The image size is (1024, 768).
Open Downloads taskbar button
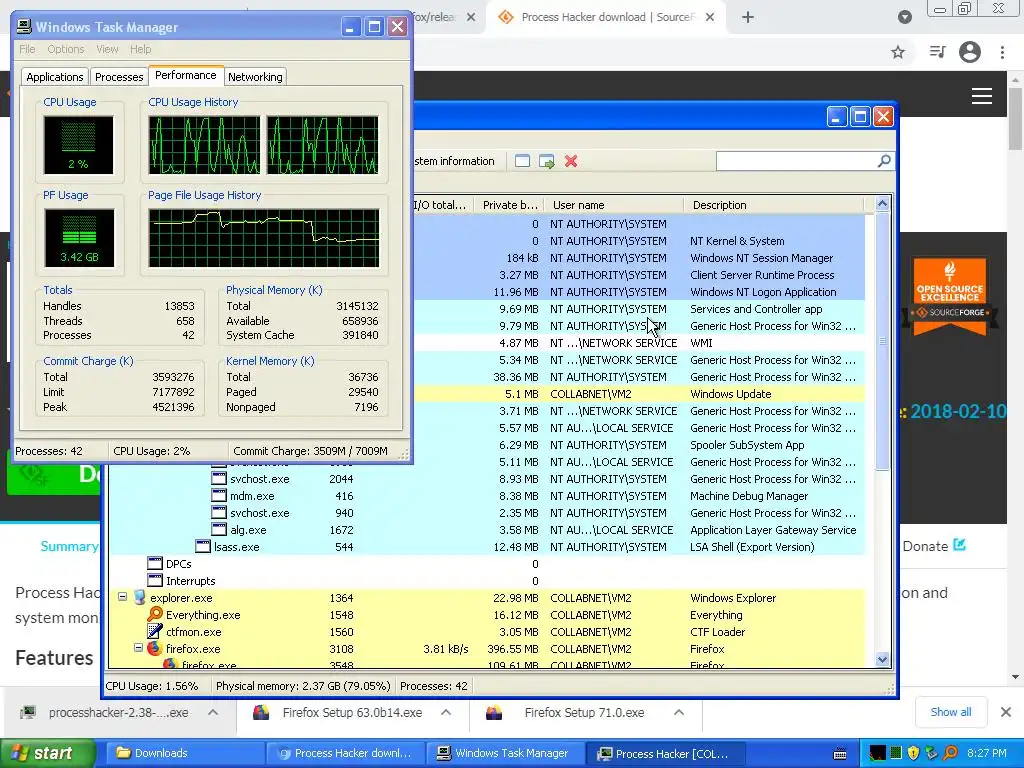(x=185, y=753)
